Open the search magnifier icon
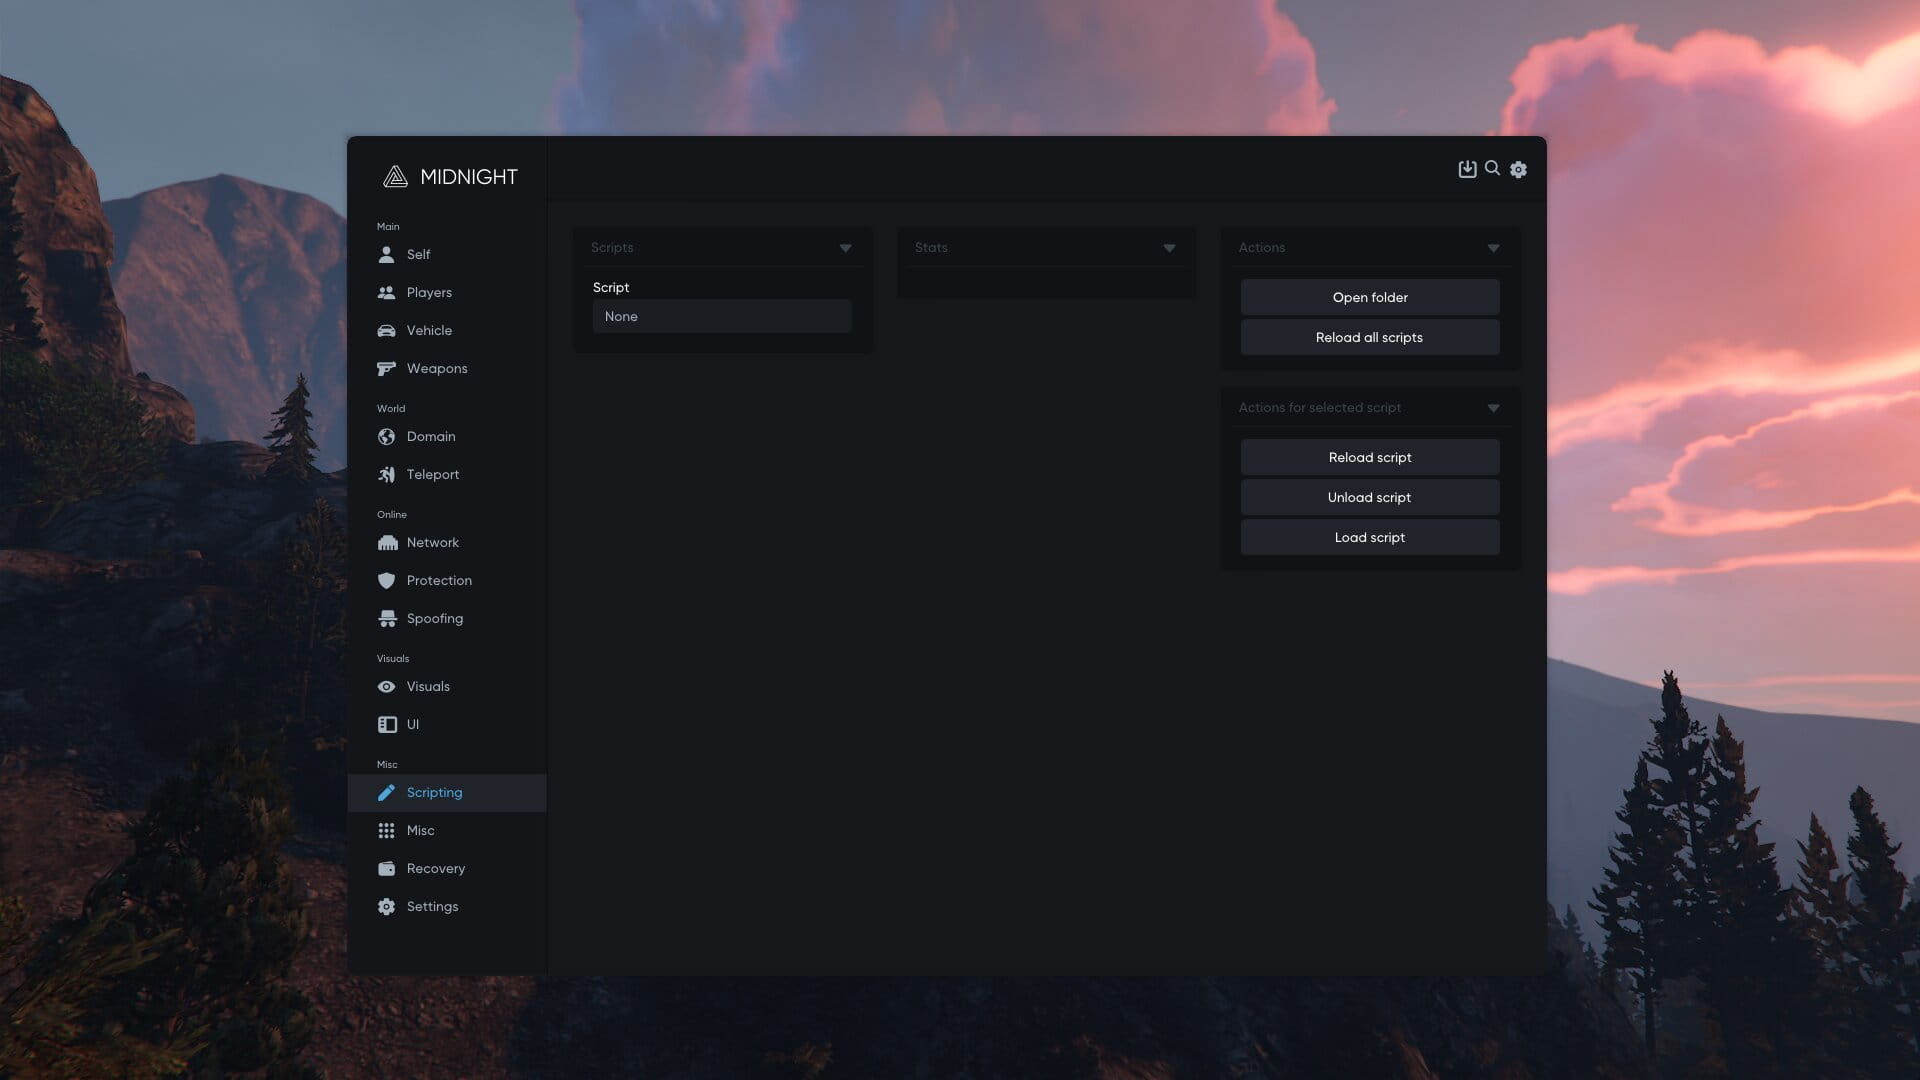The width and height of the screenshot is (1920, 1080). pos(1492,168)
